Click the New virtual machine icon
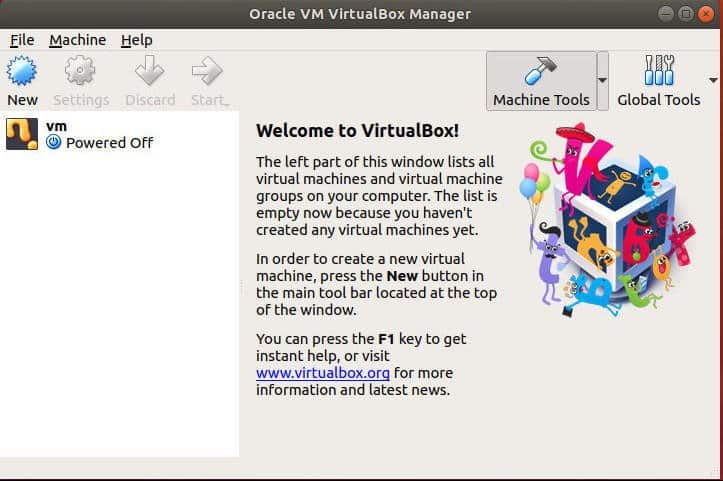The image size is (723, 481). 22,71
